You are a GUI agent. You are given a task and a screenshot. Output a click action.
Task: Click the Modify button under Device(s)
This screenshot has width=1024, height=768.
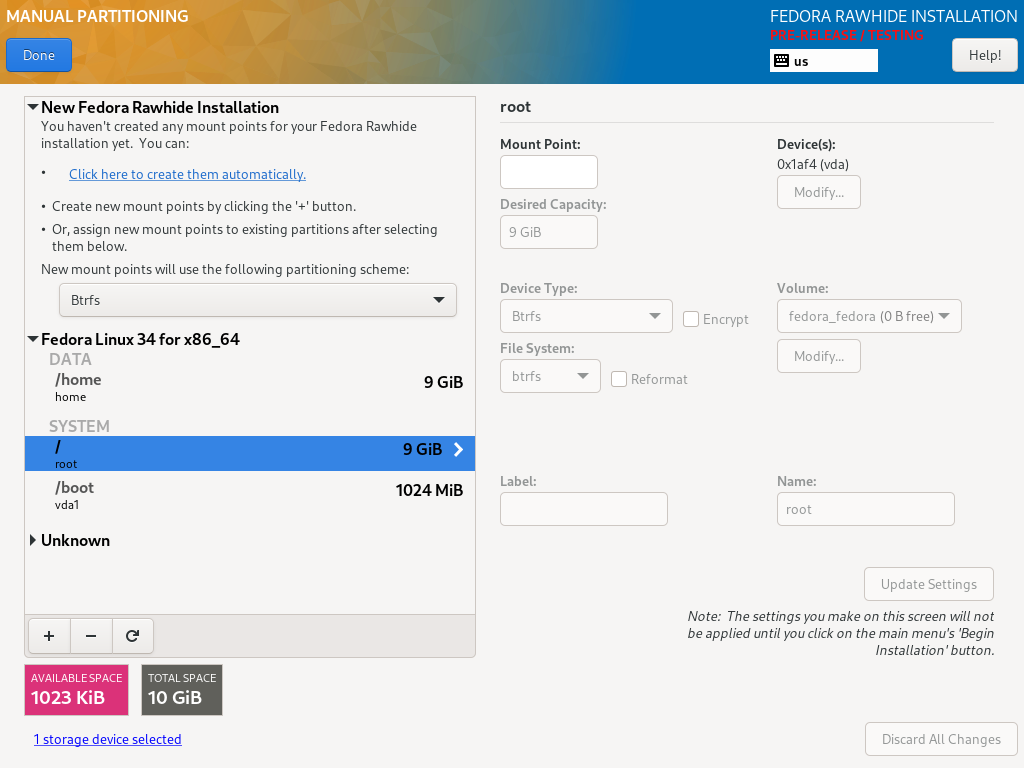point(819,192)
